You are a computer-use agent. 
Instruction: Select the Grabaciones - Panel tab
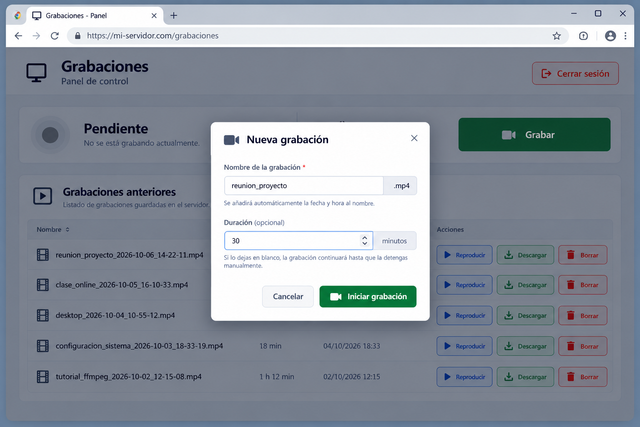coord(95,16)
